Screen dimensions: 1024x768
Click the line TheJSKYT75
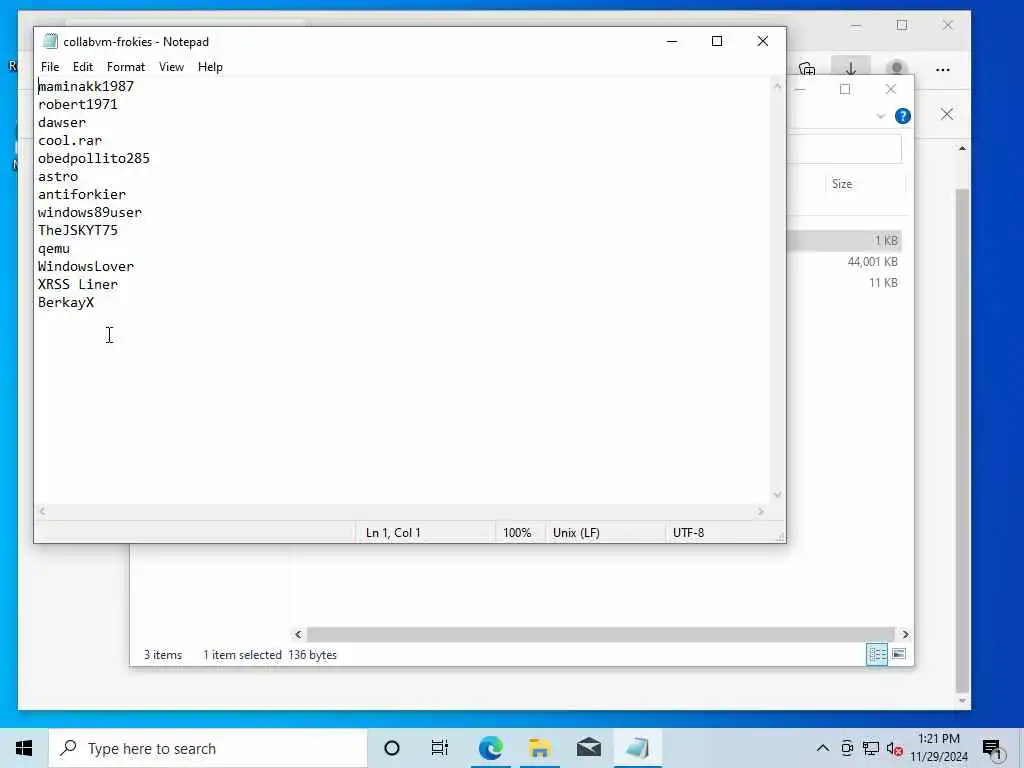click(x=78, y=231)
